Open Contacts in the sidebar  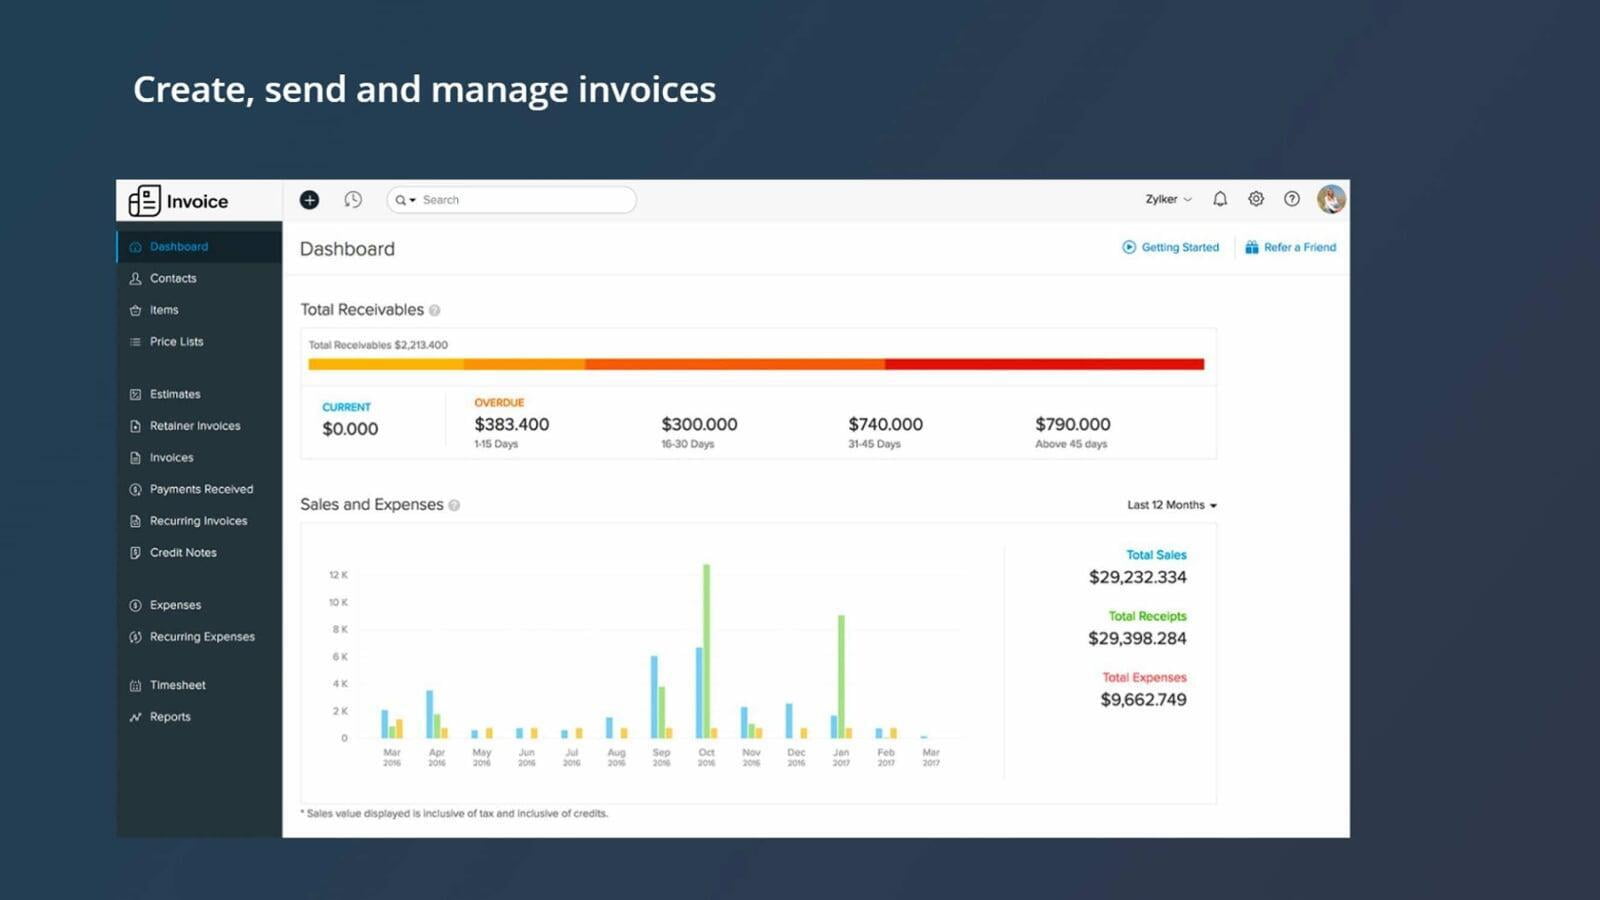point(173,278)
